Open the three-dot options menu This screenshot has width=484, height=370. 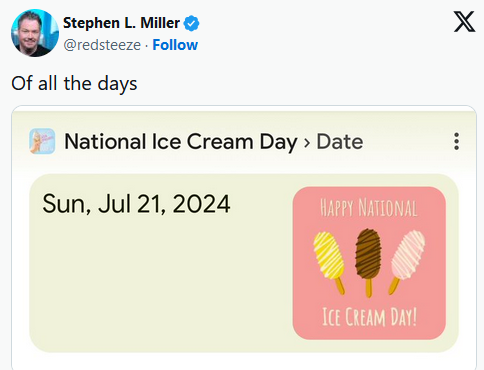(x=457, y=141)
